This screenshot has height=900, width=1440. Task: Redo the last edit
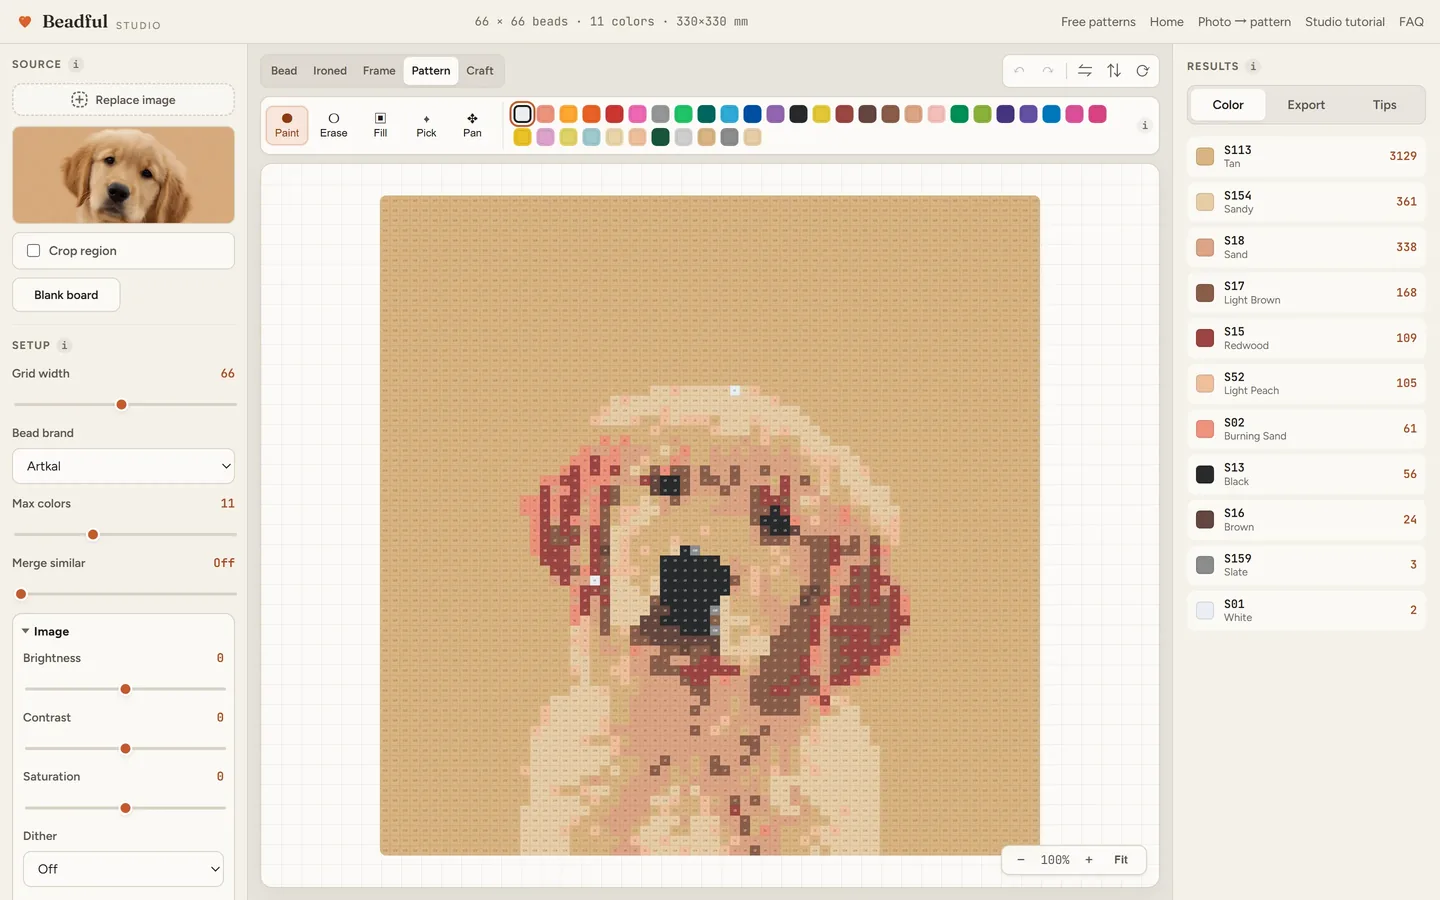(1047, 71)
